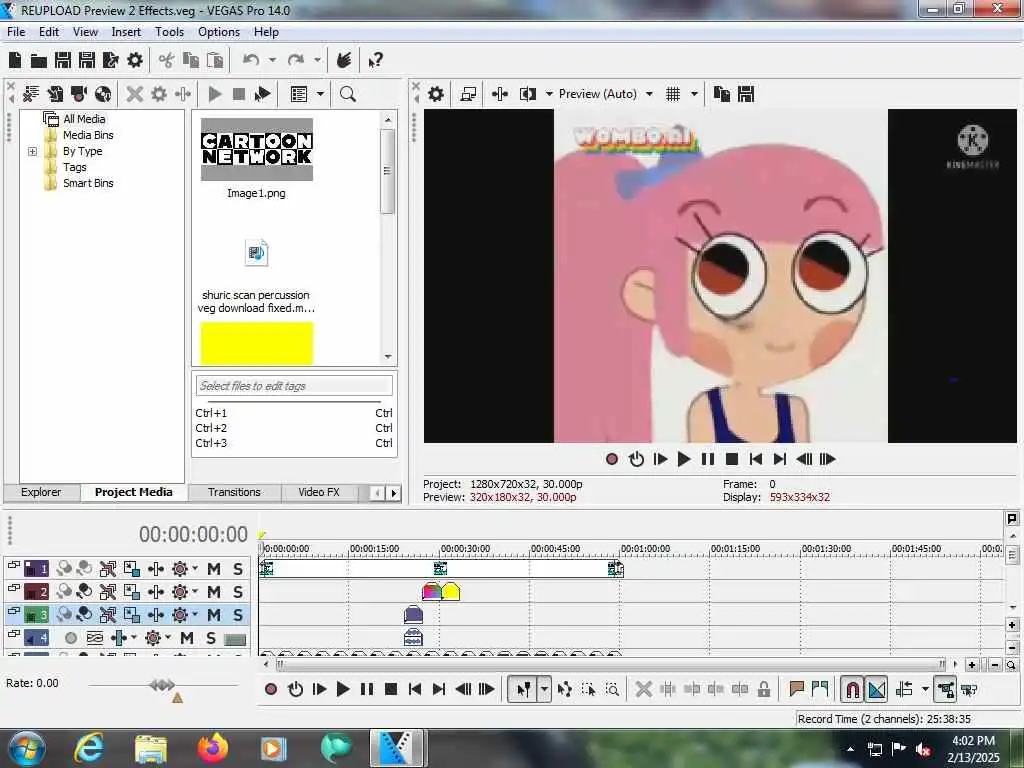Open Firefox from the Windows taskbar
The image size is (1024, 768).
pyautogui.click(x=213, y=748)
